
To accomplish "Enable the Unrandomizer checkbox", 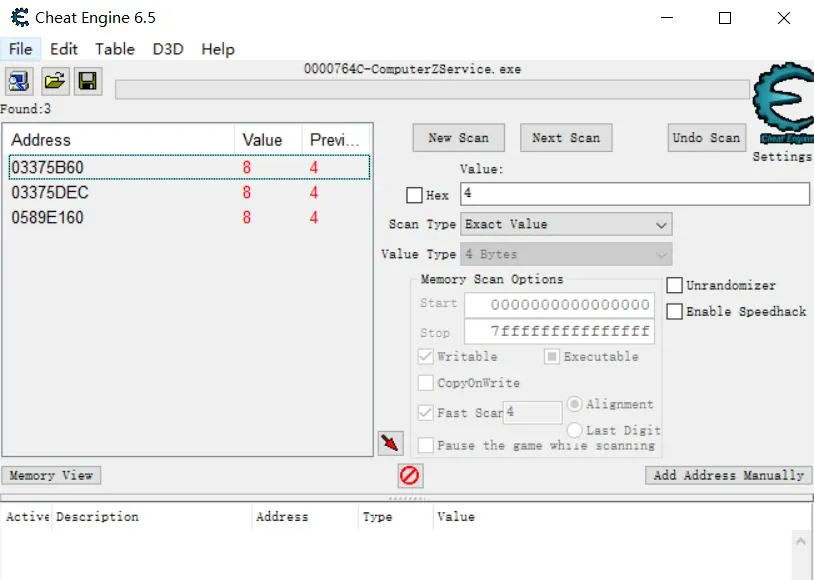I will click(674, 285).
